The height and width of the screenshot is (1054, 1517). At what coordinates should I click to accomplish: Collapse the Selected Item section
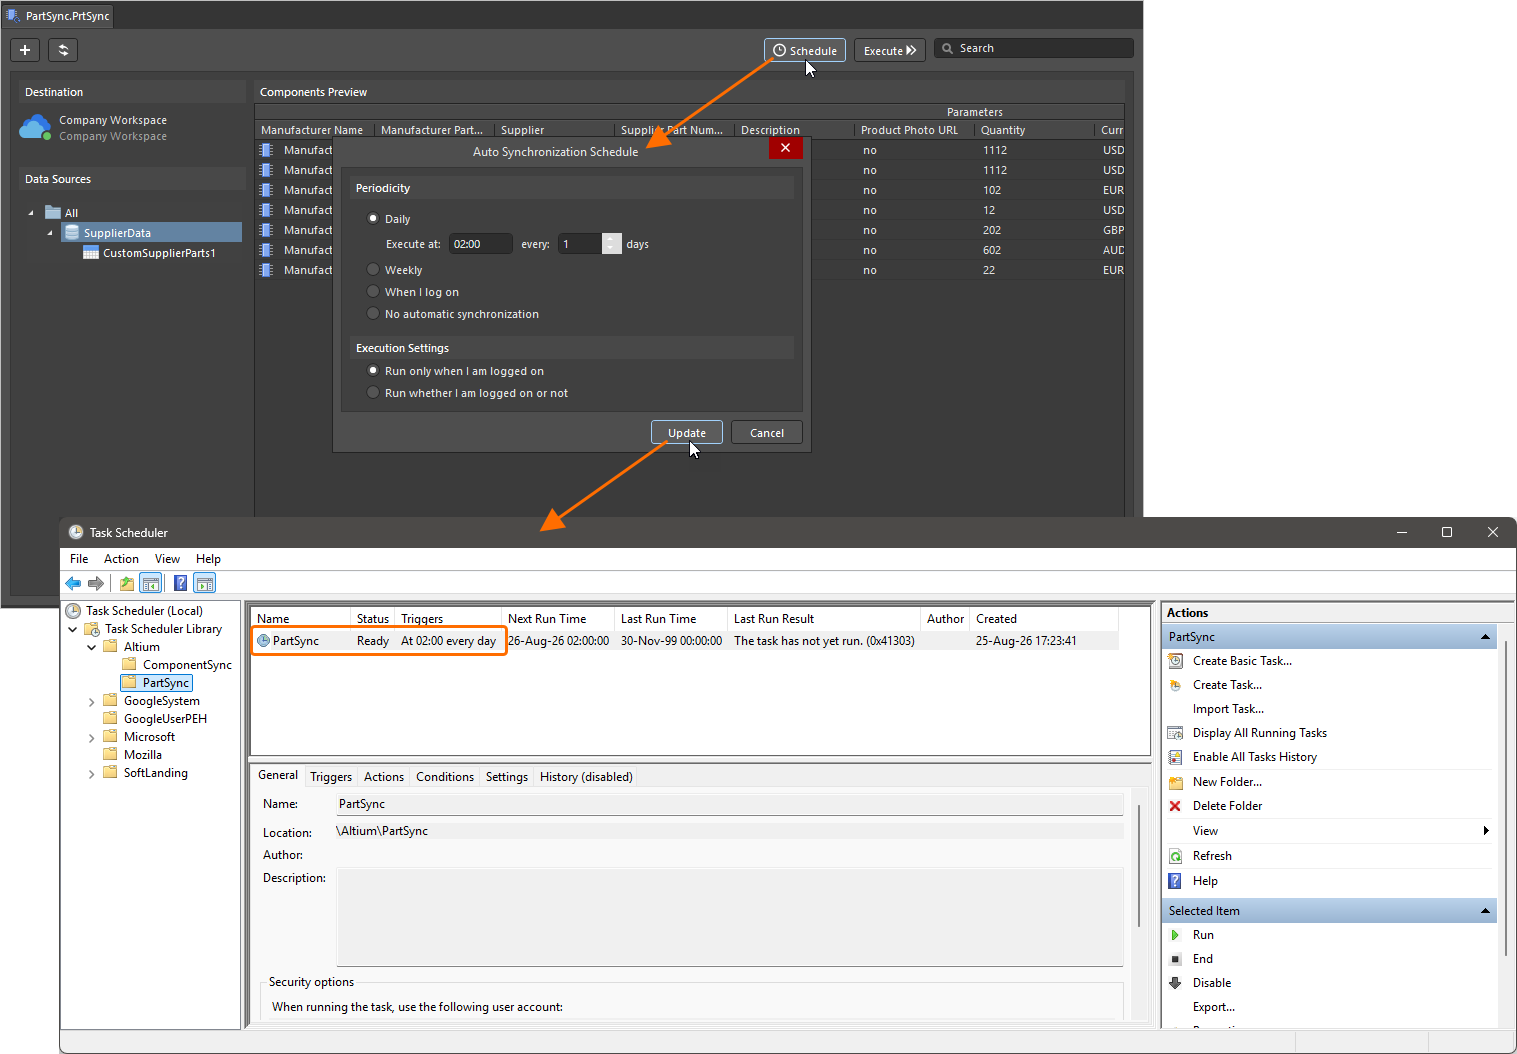click(1485, 911)
